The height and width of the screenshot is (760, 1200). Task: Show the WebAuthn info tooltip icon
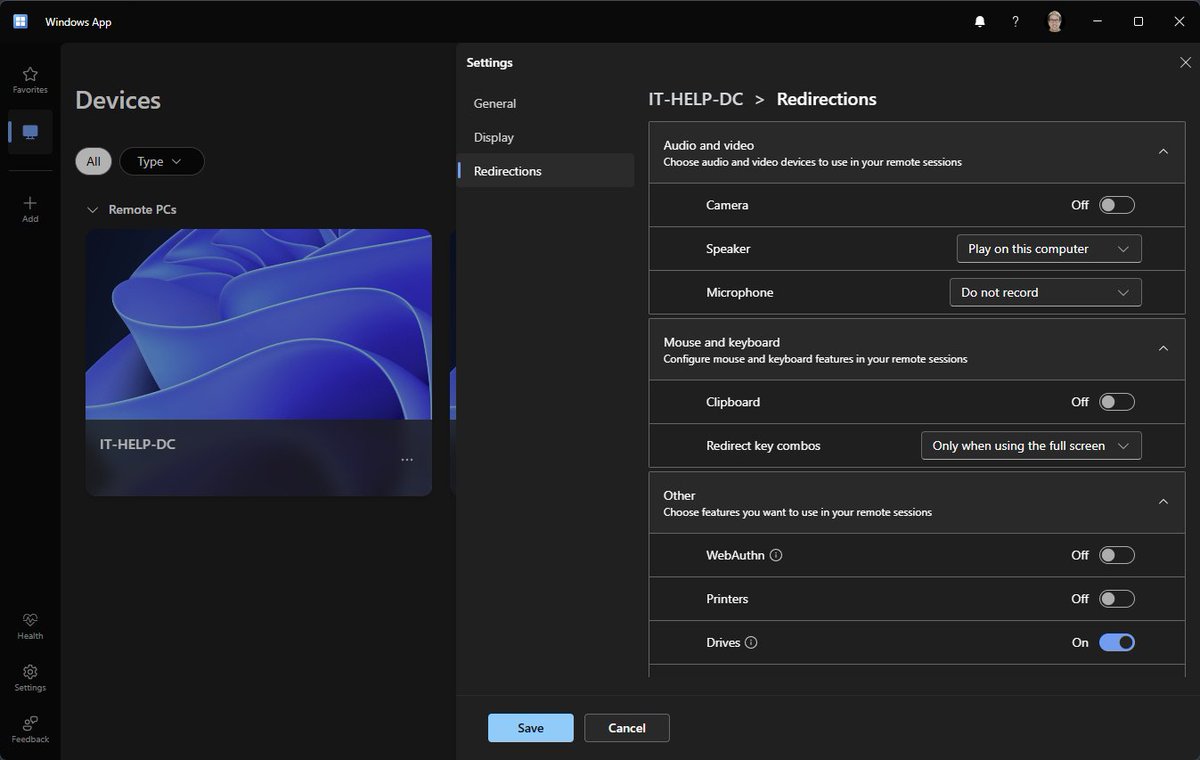coord(776,555)
